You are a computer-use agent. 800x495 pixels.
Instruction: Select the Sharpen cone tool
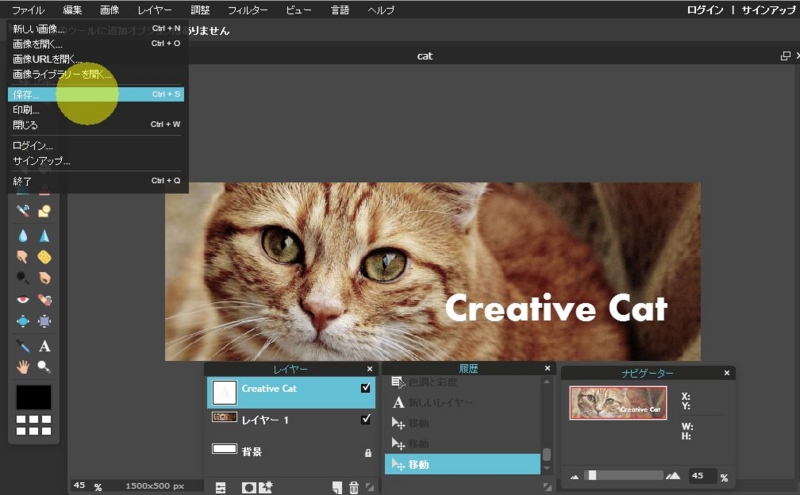44,236
